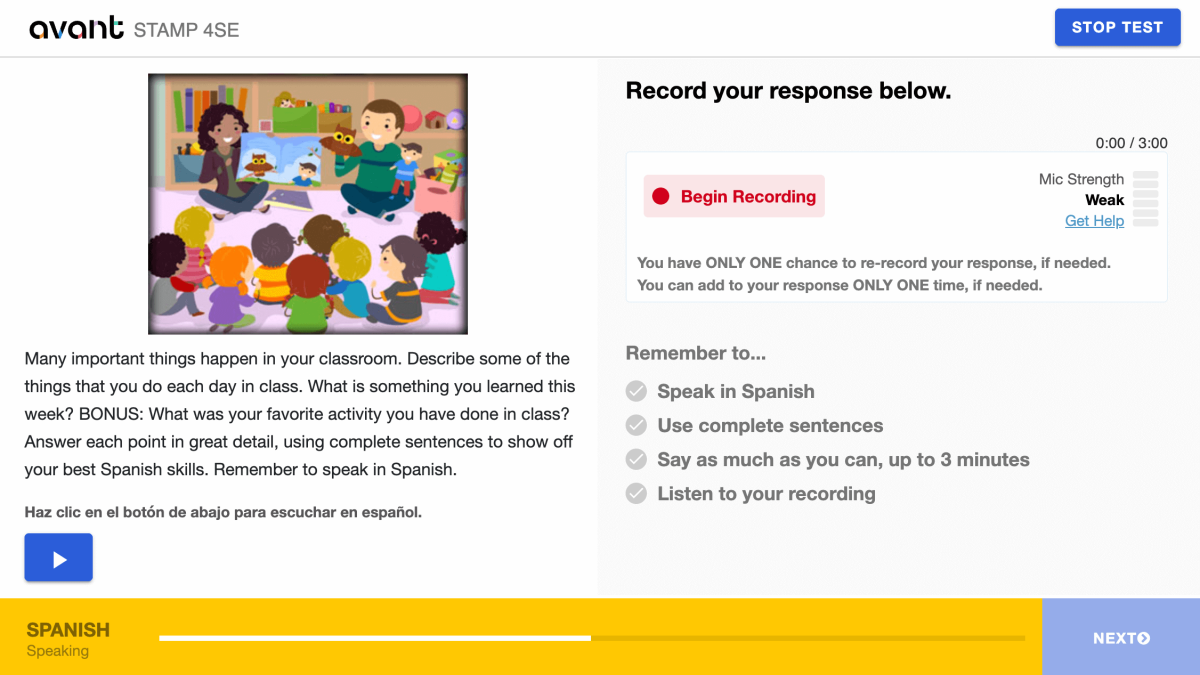Click the STAMP 4SE title text
1200x675 pixels.
(186, 30)
